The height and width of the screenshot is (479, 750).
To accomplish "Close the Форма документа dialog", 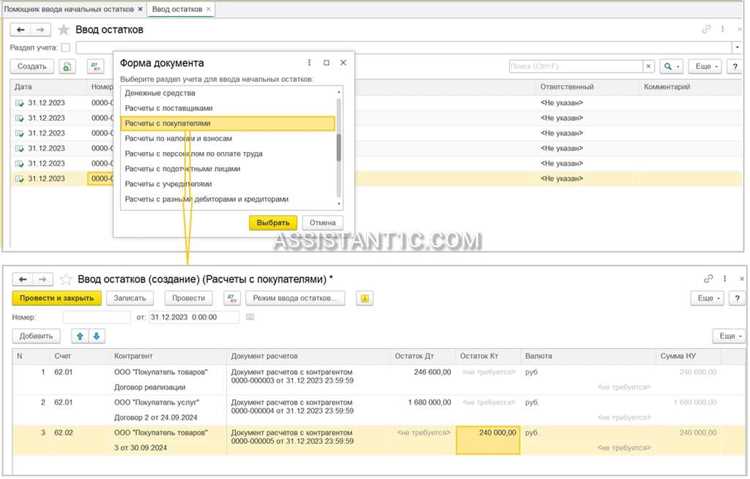I will click(343, 63).
